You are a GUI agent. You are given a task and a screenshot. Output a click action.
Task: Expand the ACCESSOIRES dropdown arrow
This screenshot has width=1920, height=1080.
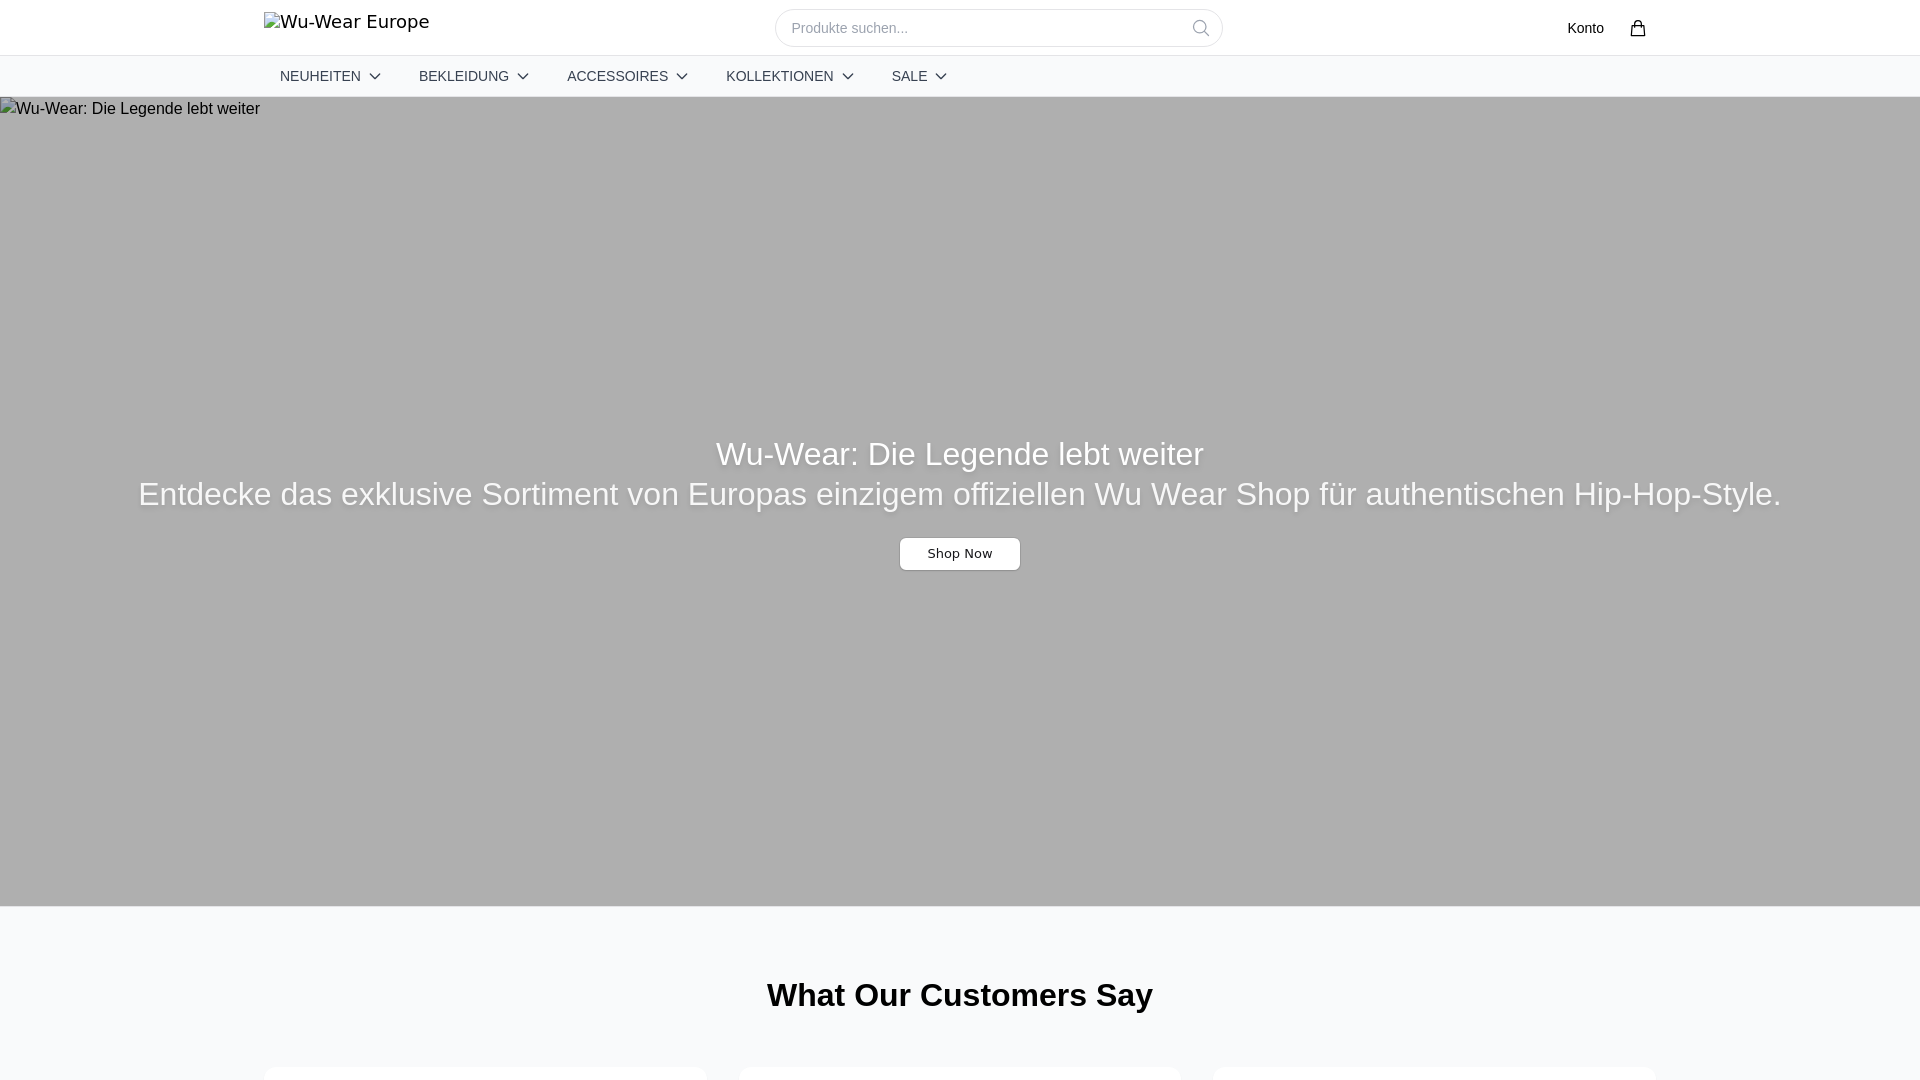click(682, 76)
